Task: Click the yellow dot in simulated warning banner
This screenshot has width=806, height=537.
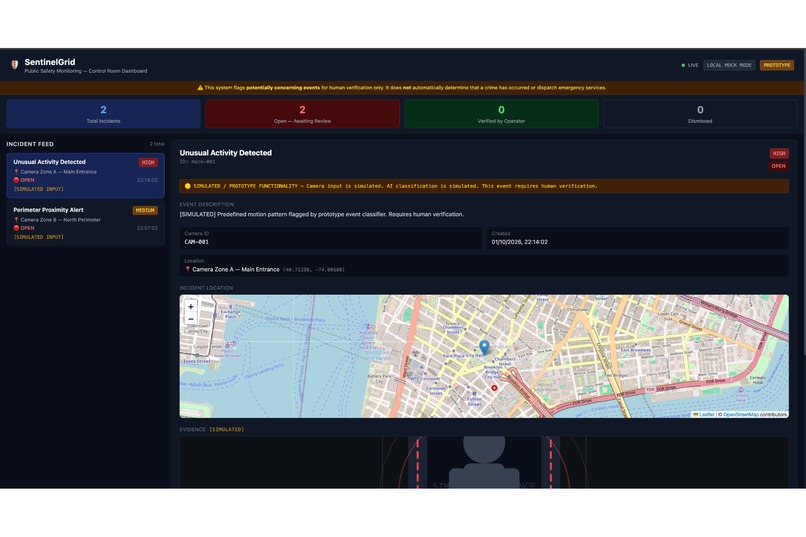Action: point(187,186)
